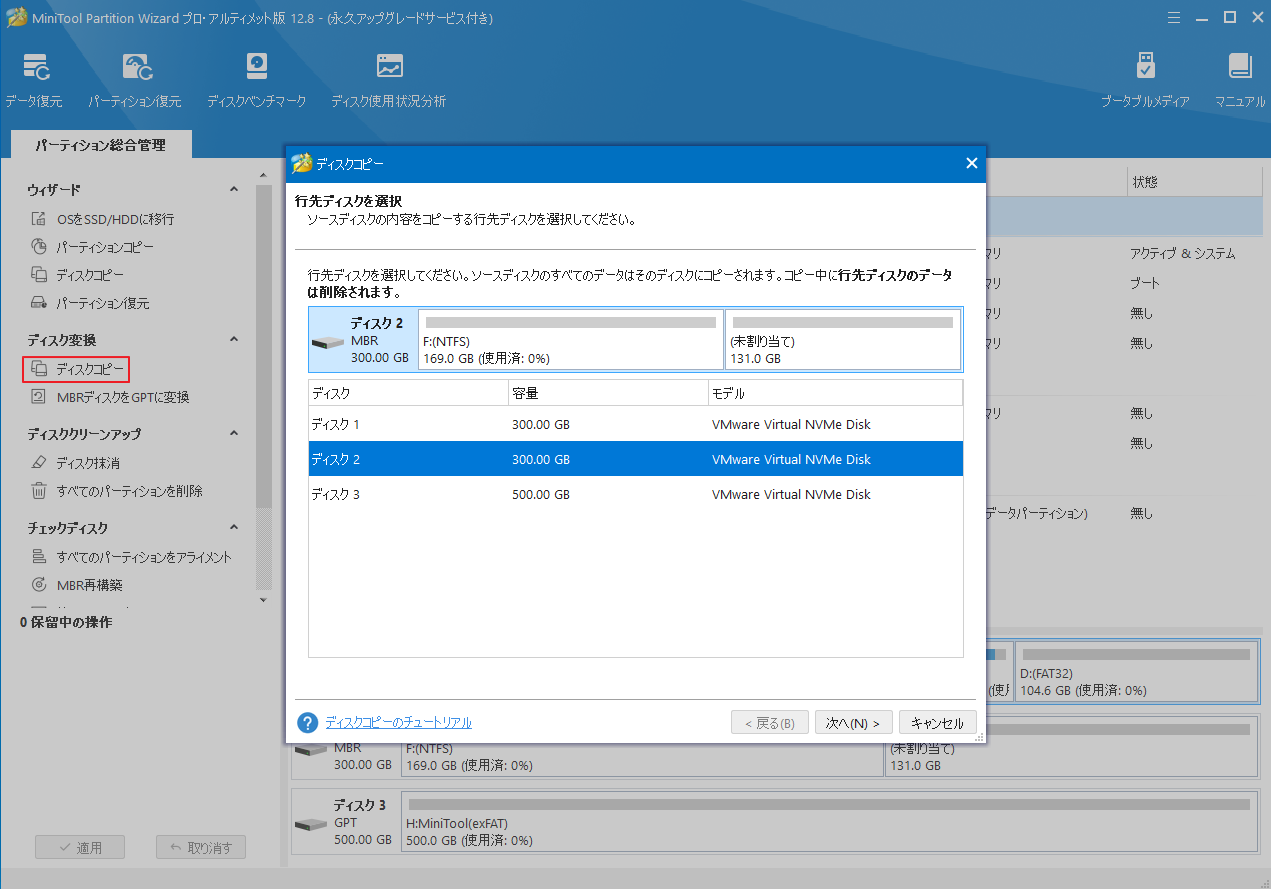Click the ブータブルメディア icon
This screenshot has width=1271, height=889.
point(1145,68)
